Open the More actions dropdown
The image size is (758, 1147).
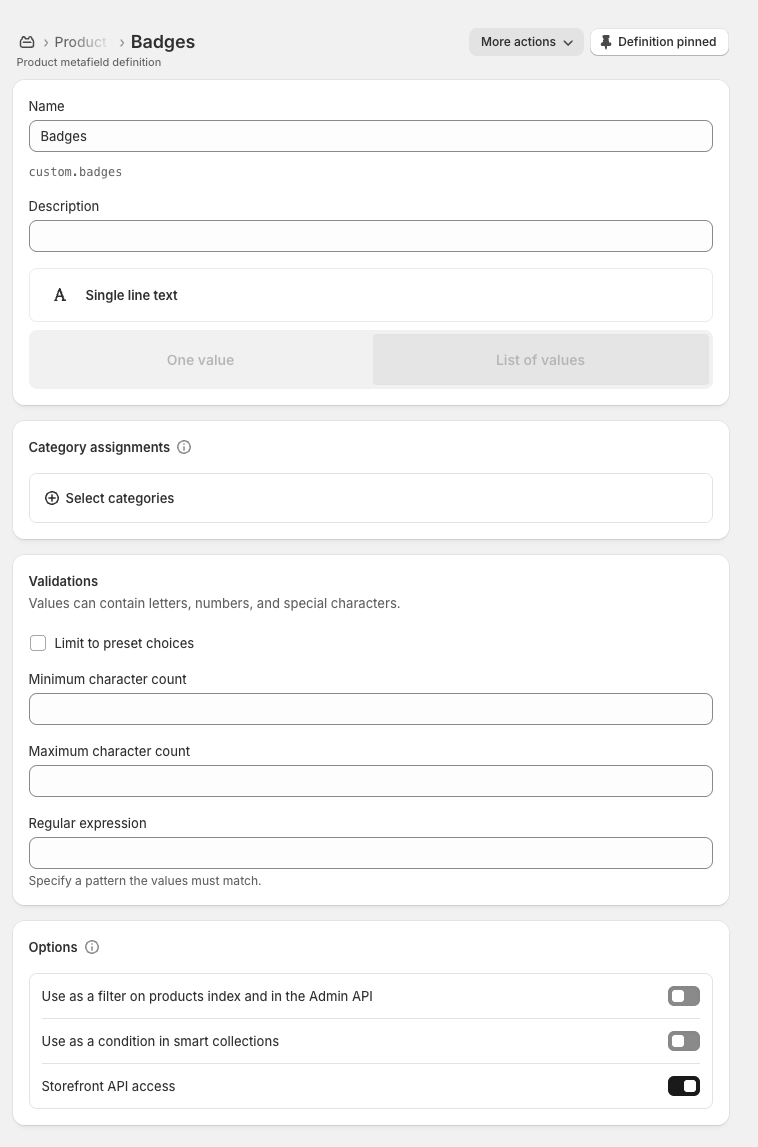(x=526, y=42)
